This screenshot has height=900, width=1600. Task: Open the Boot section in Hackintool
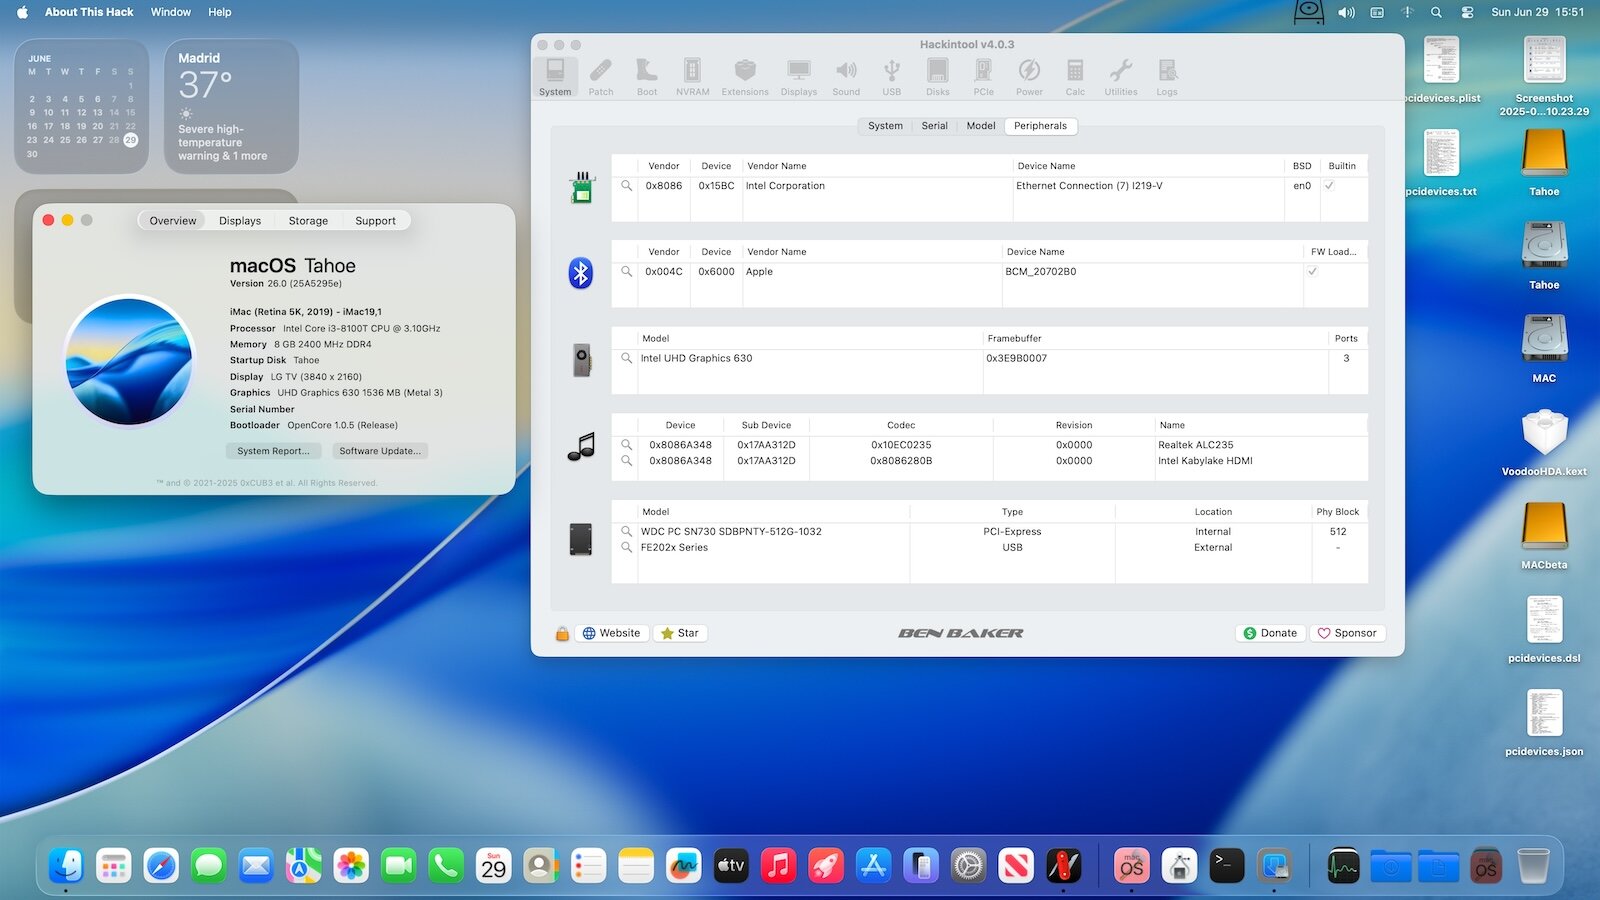(x=647, y=77)
